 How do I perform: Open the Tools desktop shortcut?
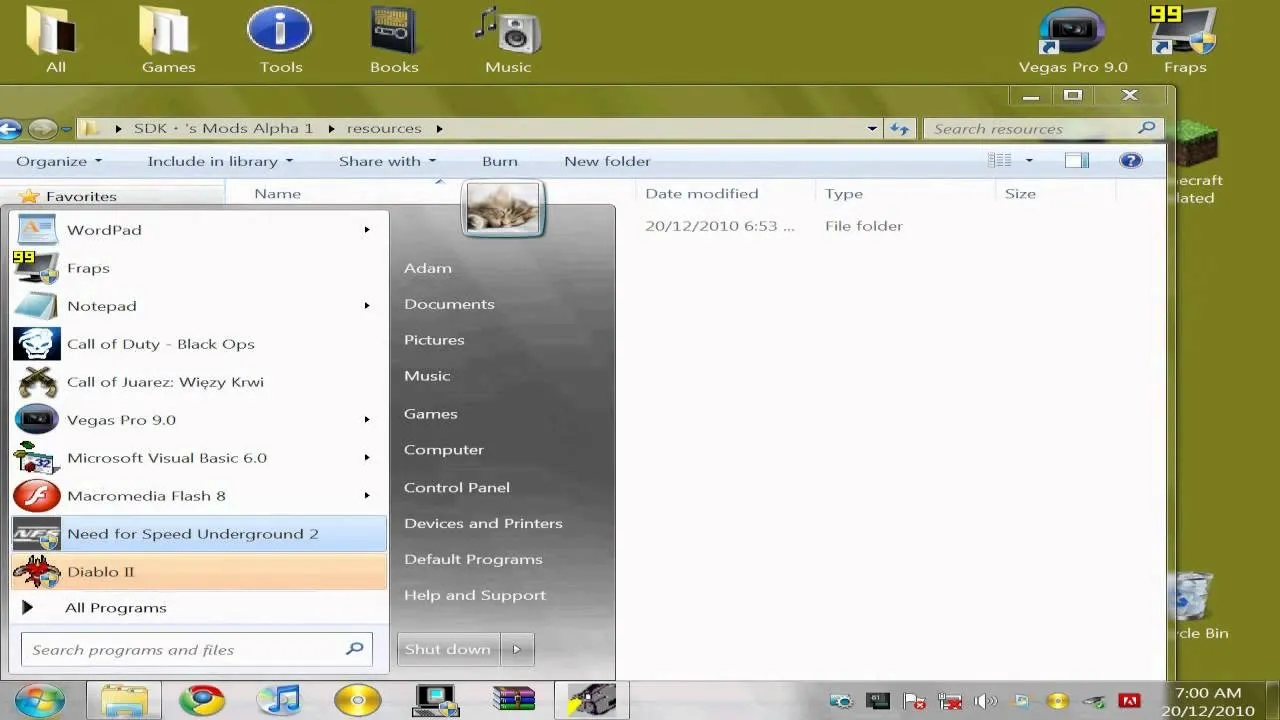[x=280, y=40]
